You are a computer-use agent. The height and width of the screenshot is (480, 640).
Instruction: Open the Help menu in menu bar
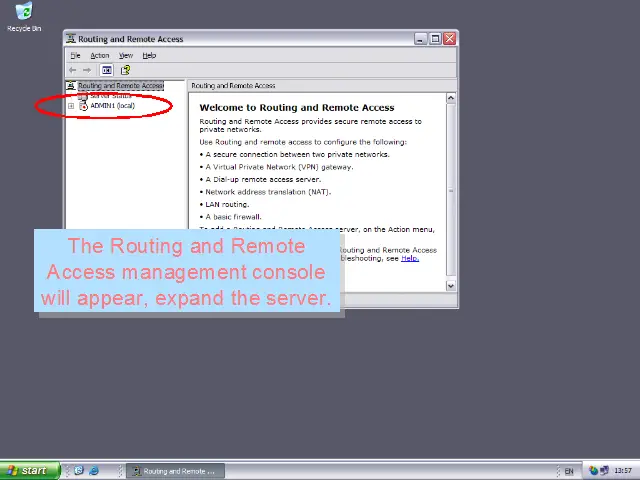tap(149, 55)
